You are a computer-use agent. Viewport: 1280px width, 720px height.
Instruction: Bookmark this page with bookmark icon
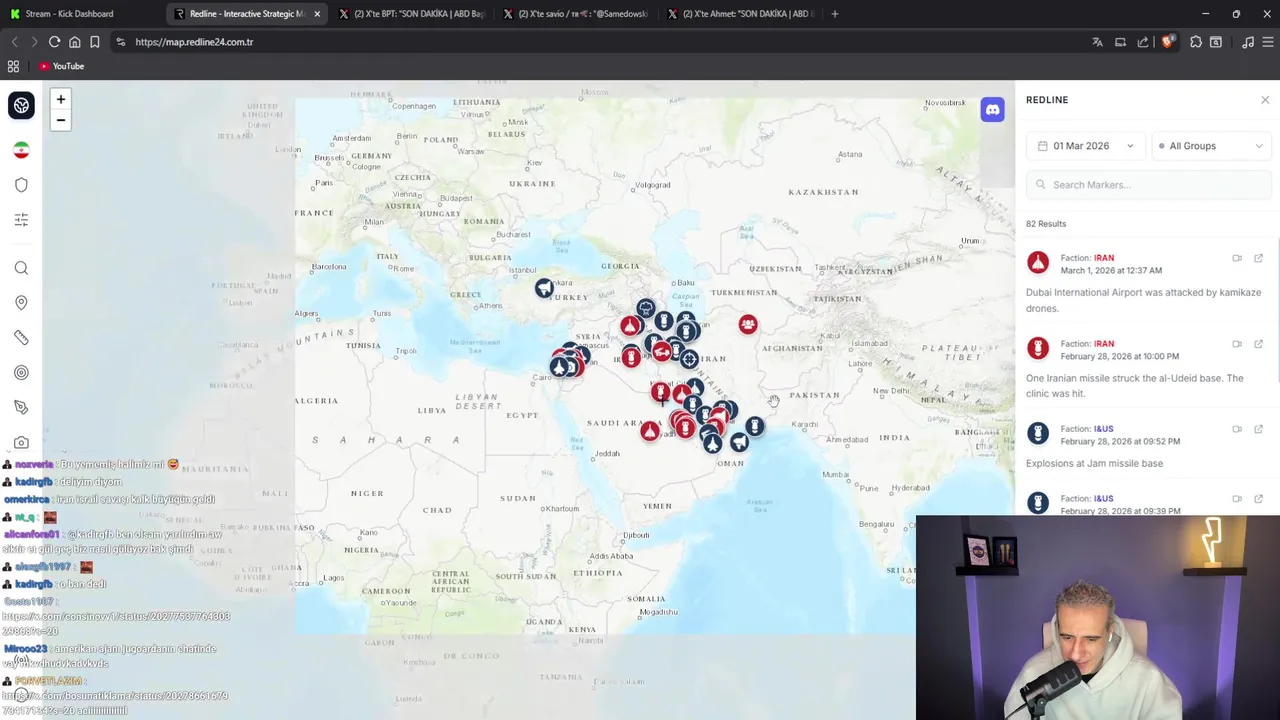pyautogui.click(x=94, y=42)
